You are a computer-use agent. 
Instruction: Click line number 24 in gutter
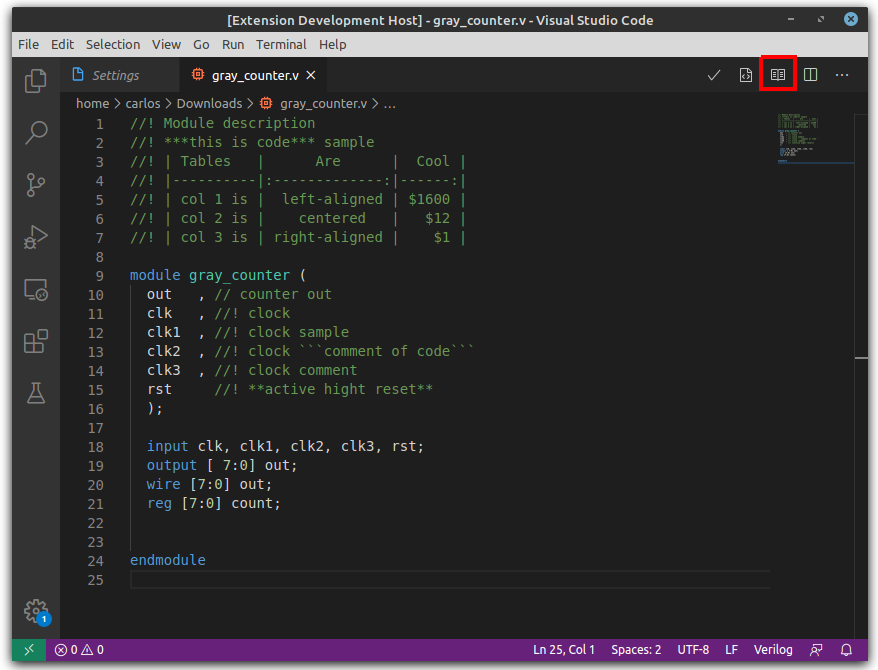[96, 561]
